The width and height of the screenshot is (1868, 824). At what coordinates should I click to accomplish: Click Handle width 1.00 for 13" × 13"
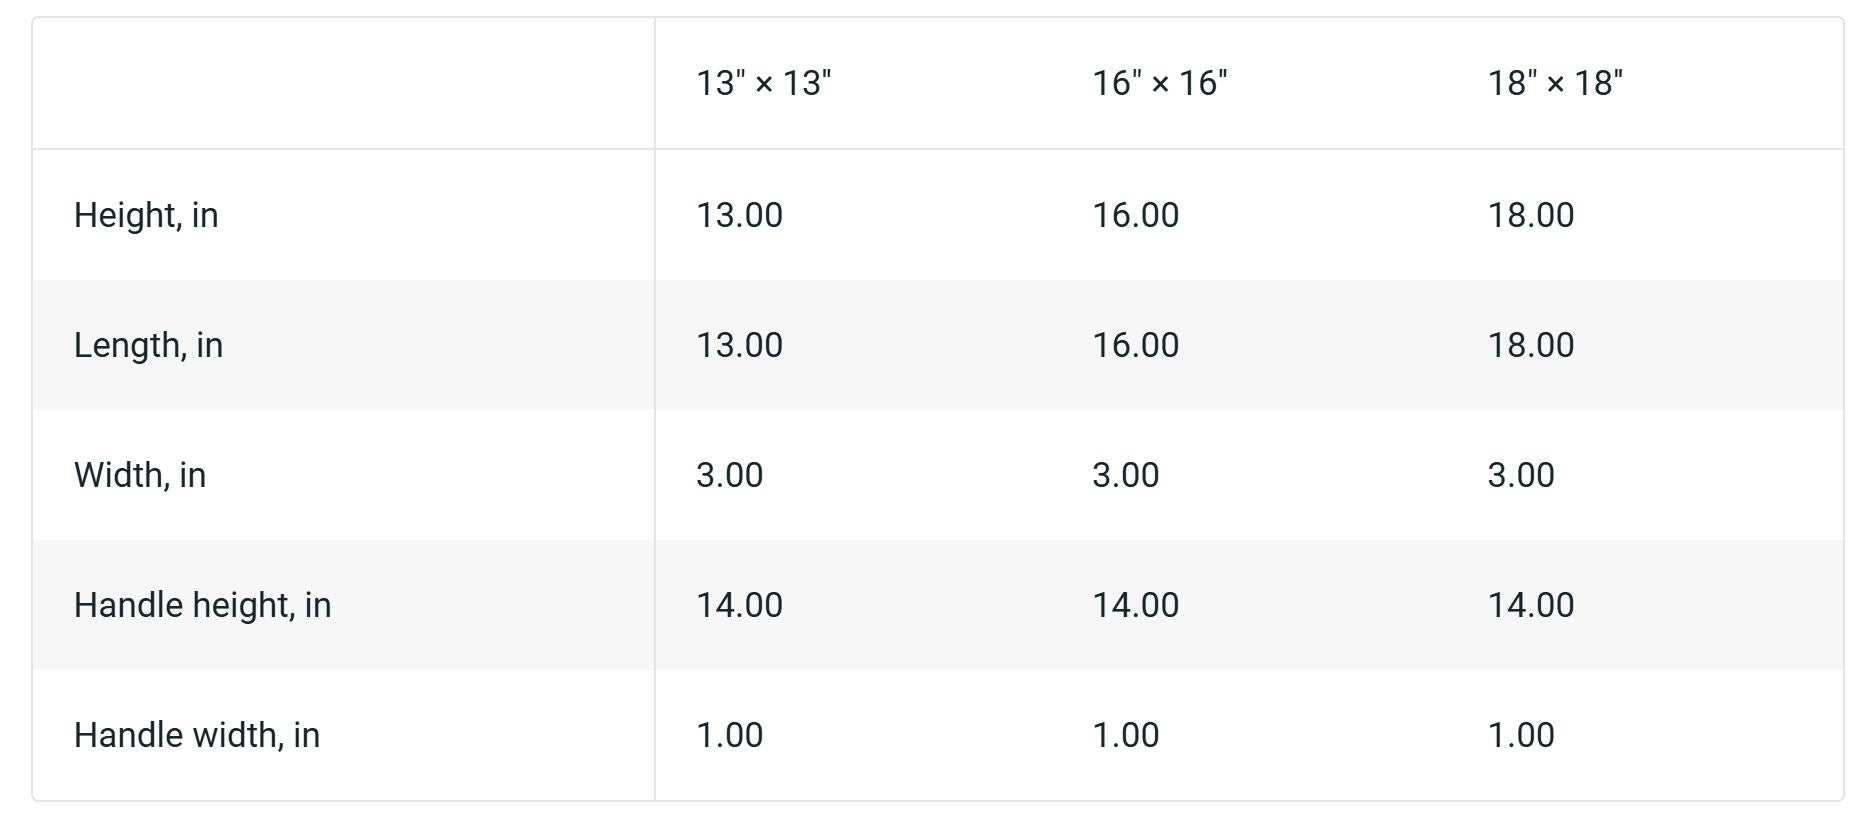coord(729,735)
